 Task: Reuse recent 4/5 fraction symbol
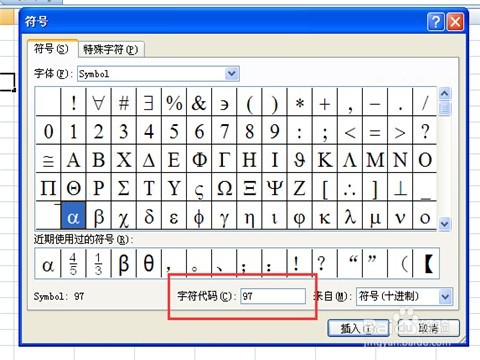73,263
